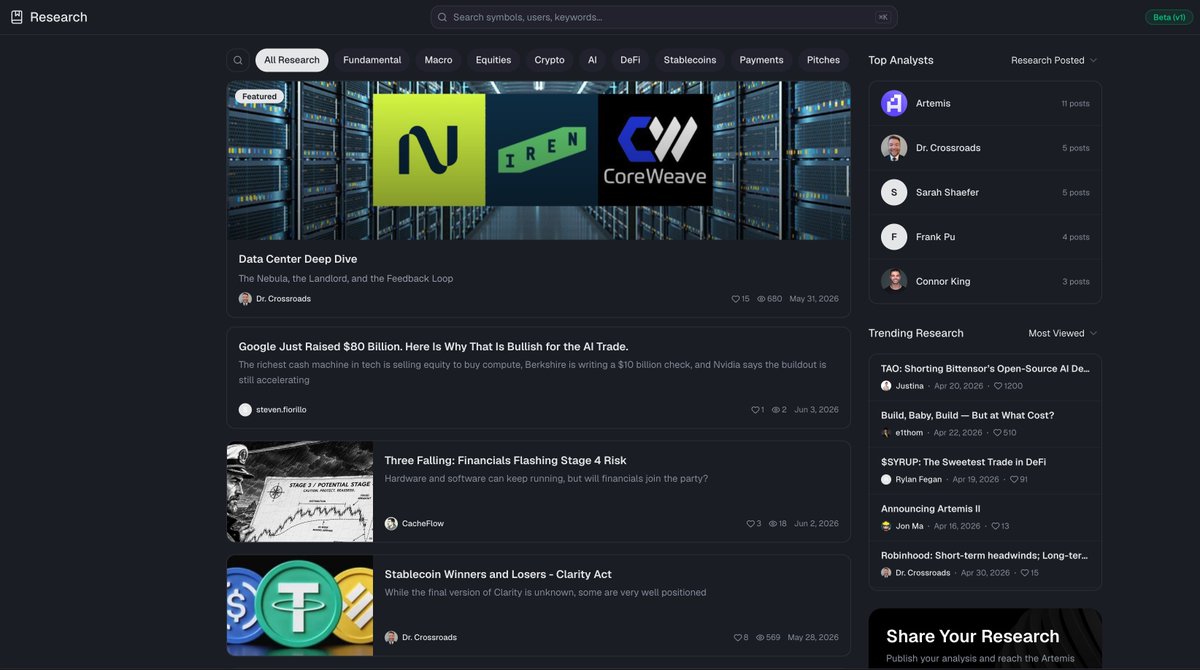This screenshot has height=670, width=1200.
Task: Click Jon Ma avatar in Trending Research
Action: 886,526
